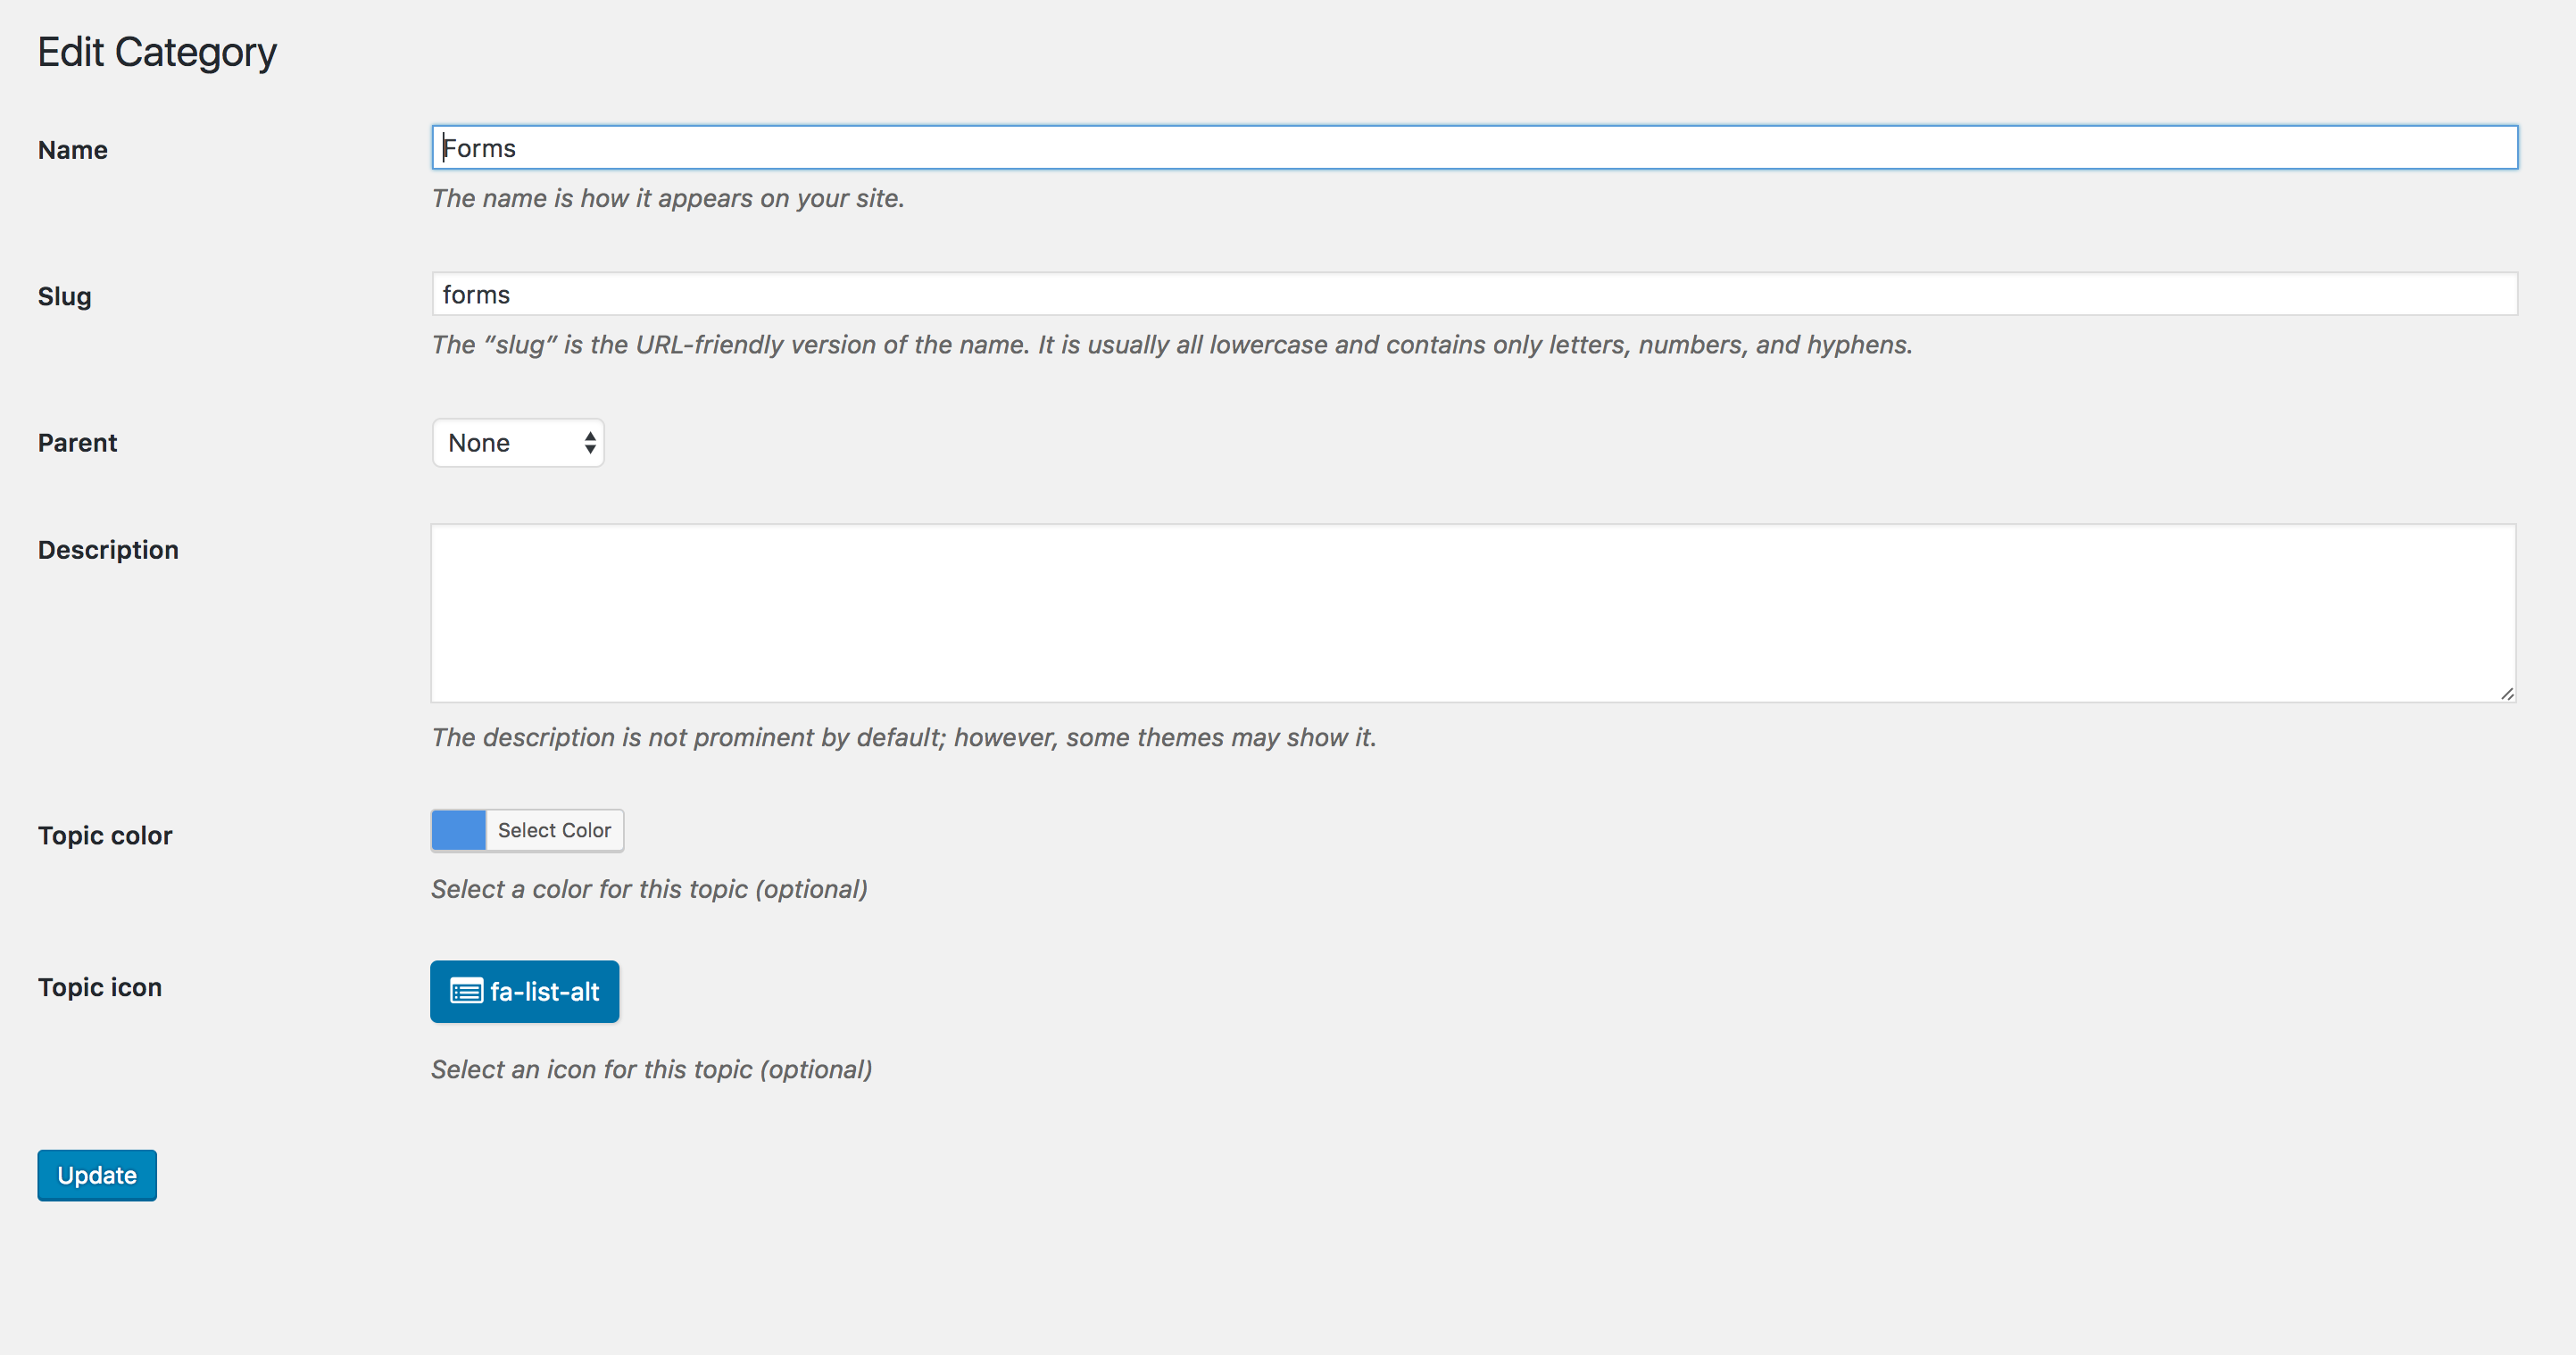Click the Slug field label
This screenshot has height=1355, width=2576.
[65, 297]
